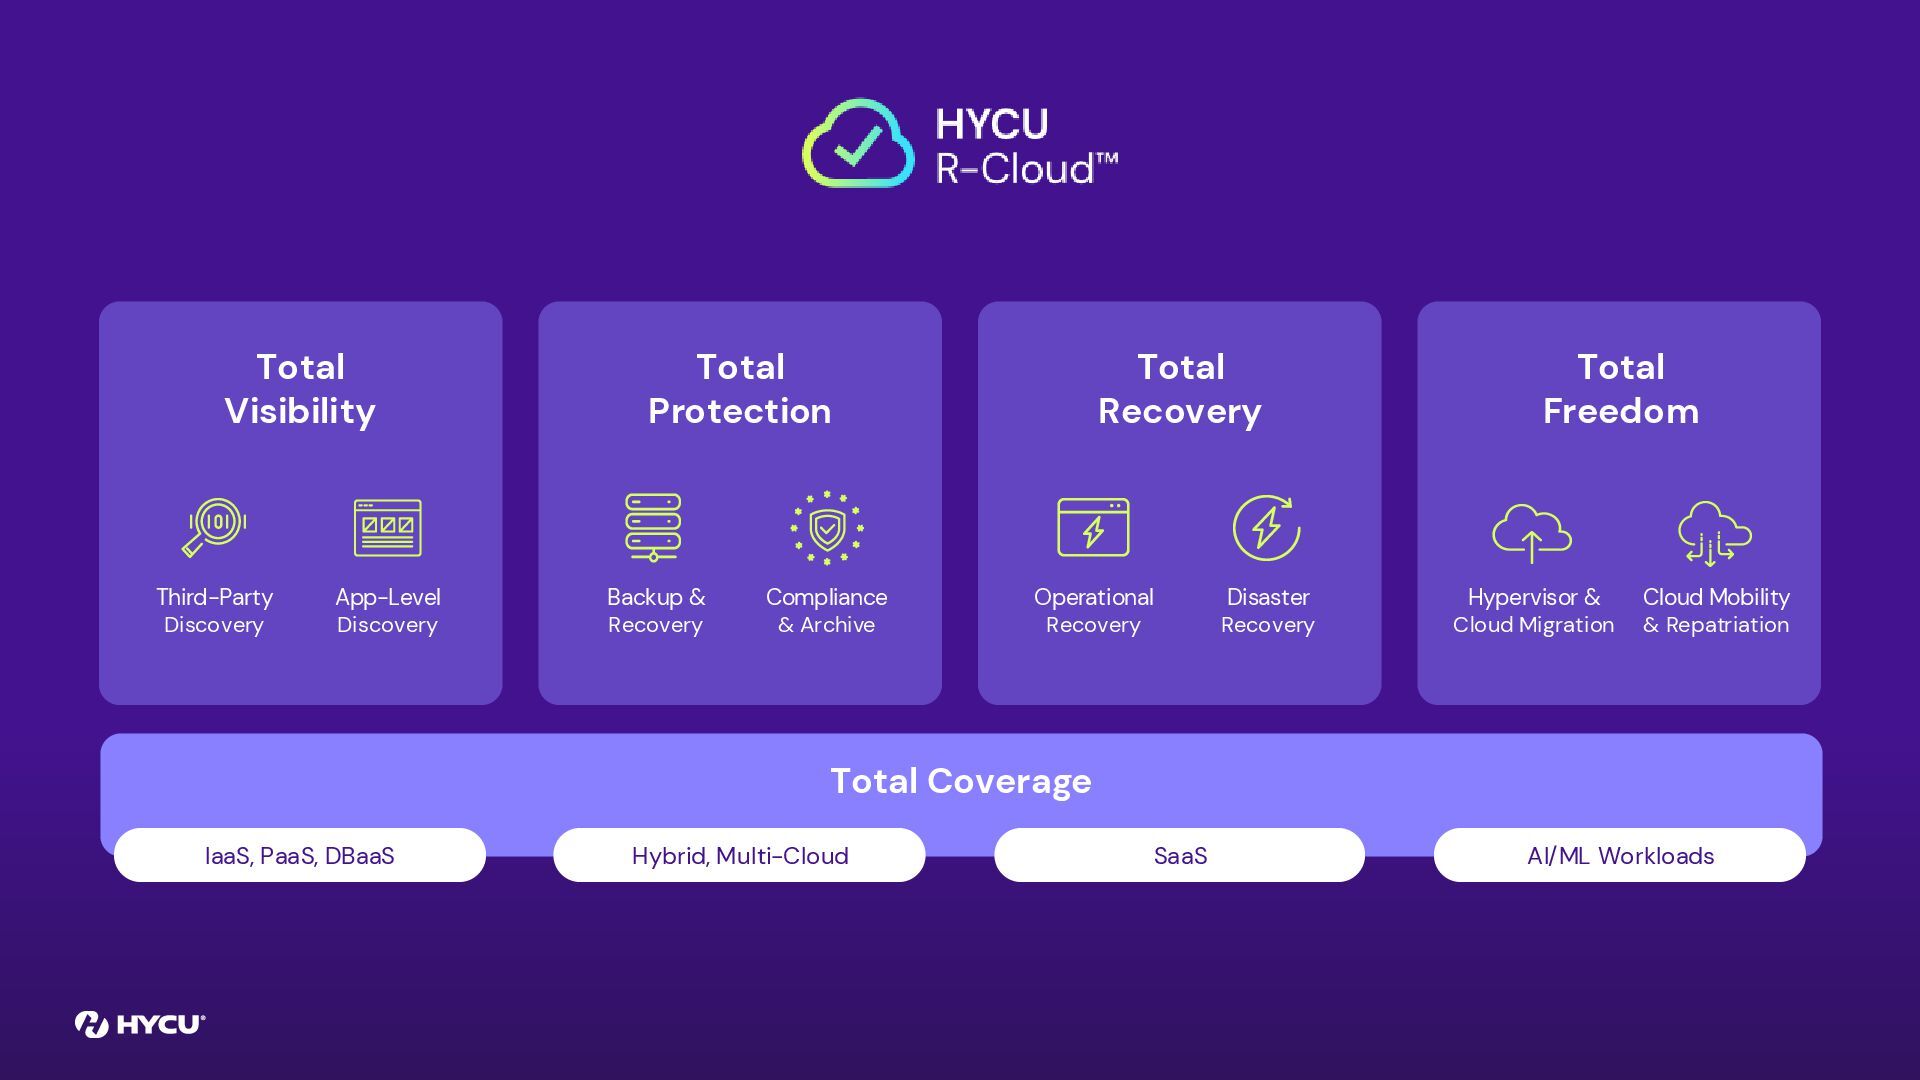Click the HYCU R-Cloud checkmark cloud logo
The height and width of the screenshot is (1080, 1920).
point(858,144)
